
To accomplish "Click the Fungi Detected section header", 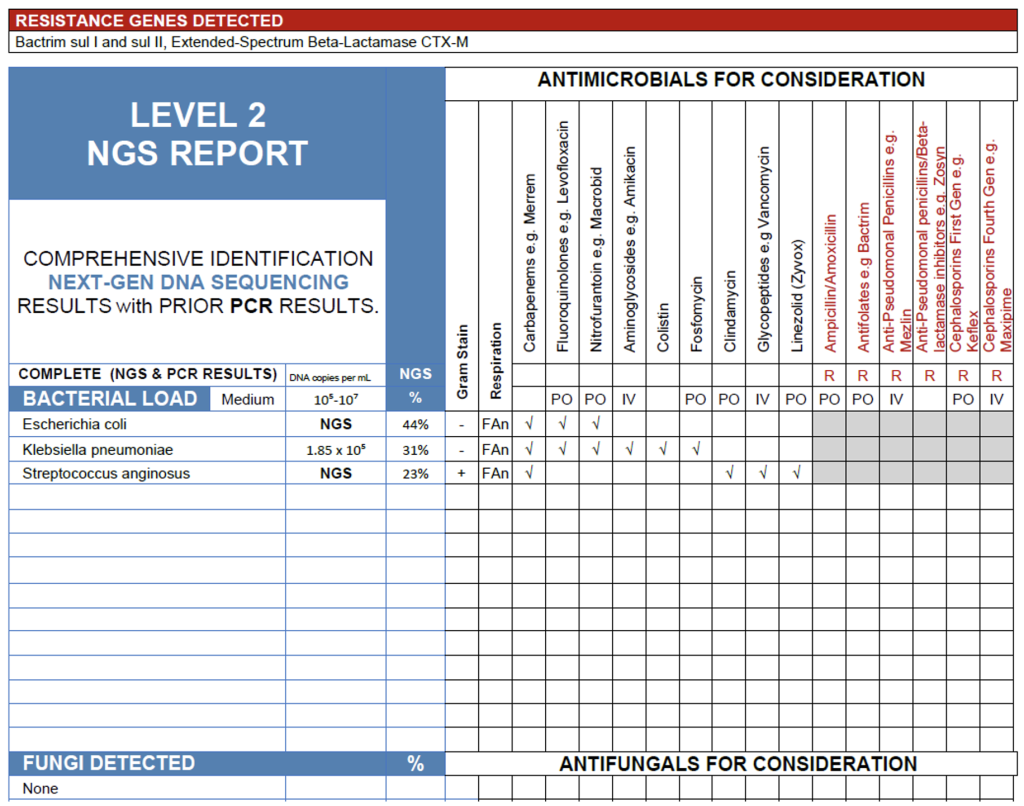I will (x=110, y=763).
